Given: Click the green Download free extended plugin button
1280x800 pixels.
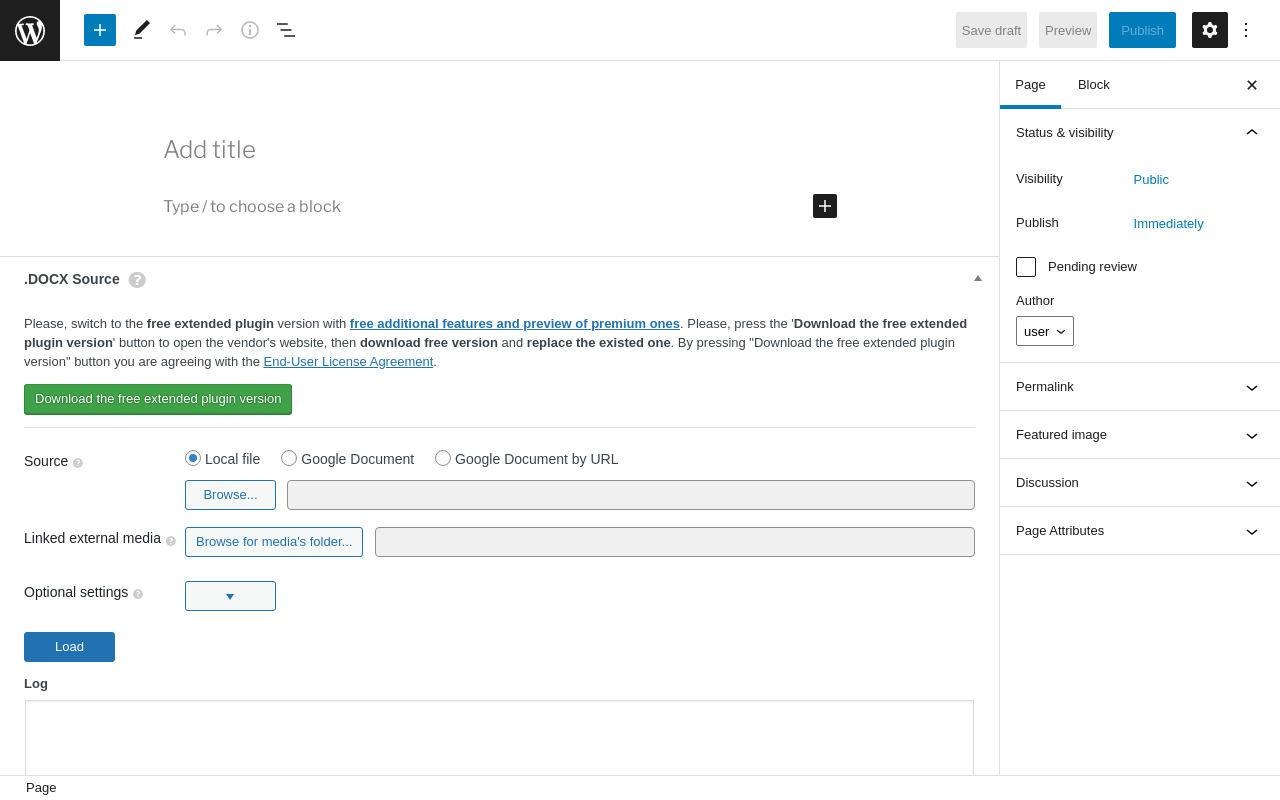Looking at the screenshot, I should tap(158, 399).
